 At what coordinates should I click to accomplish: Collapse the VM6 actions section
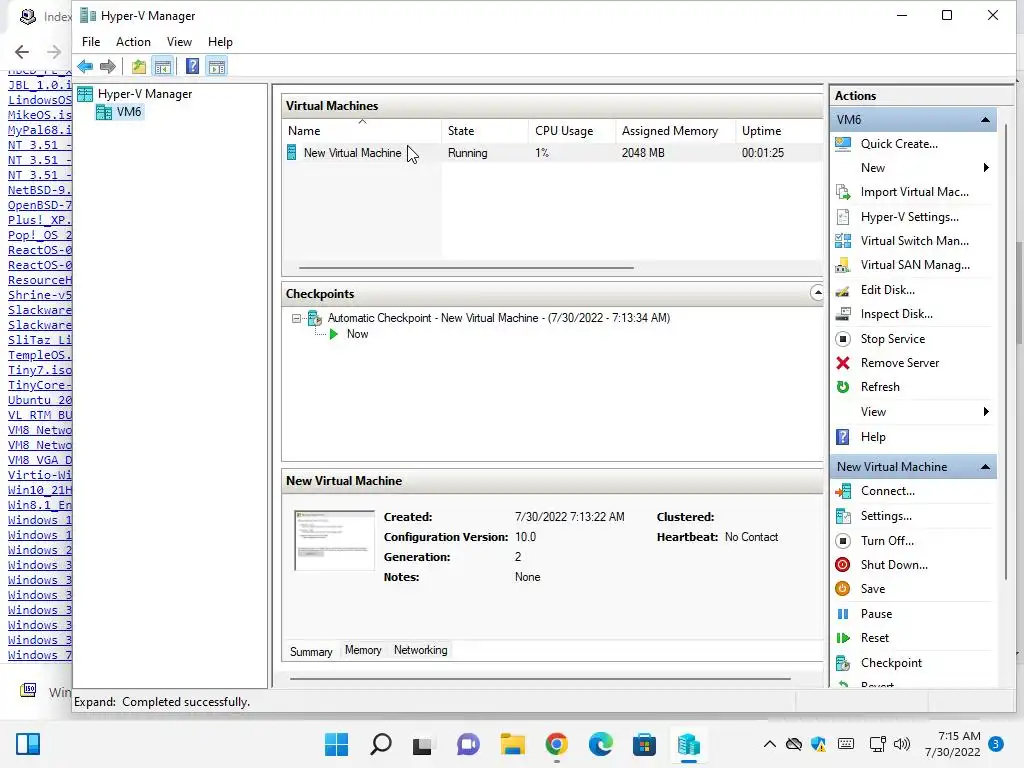[x=985, y=120]
